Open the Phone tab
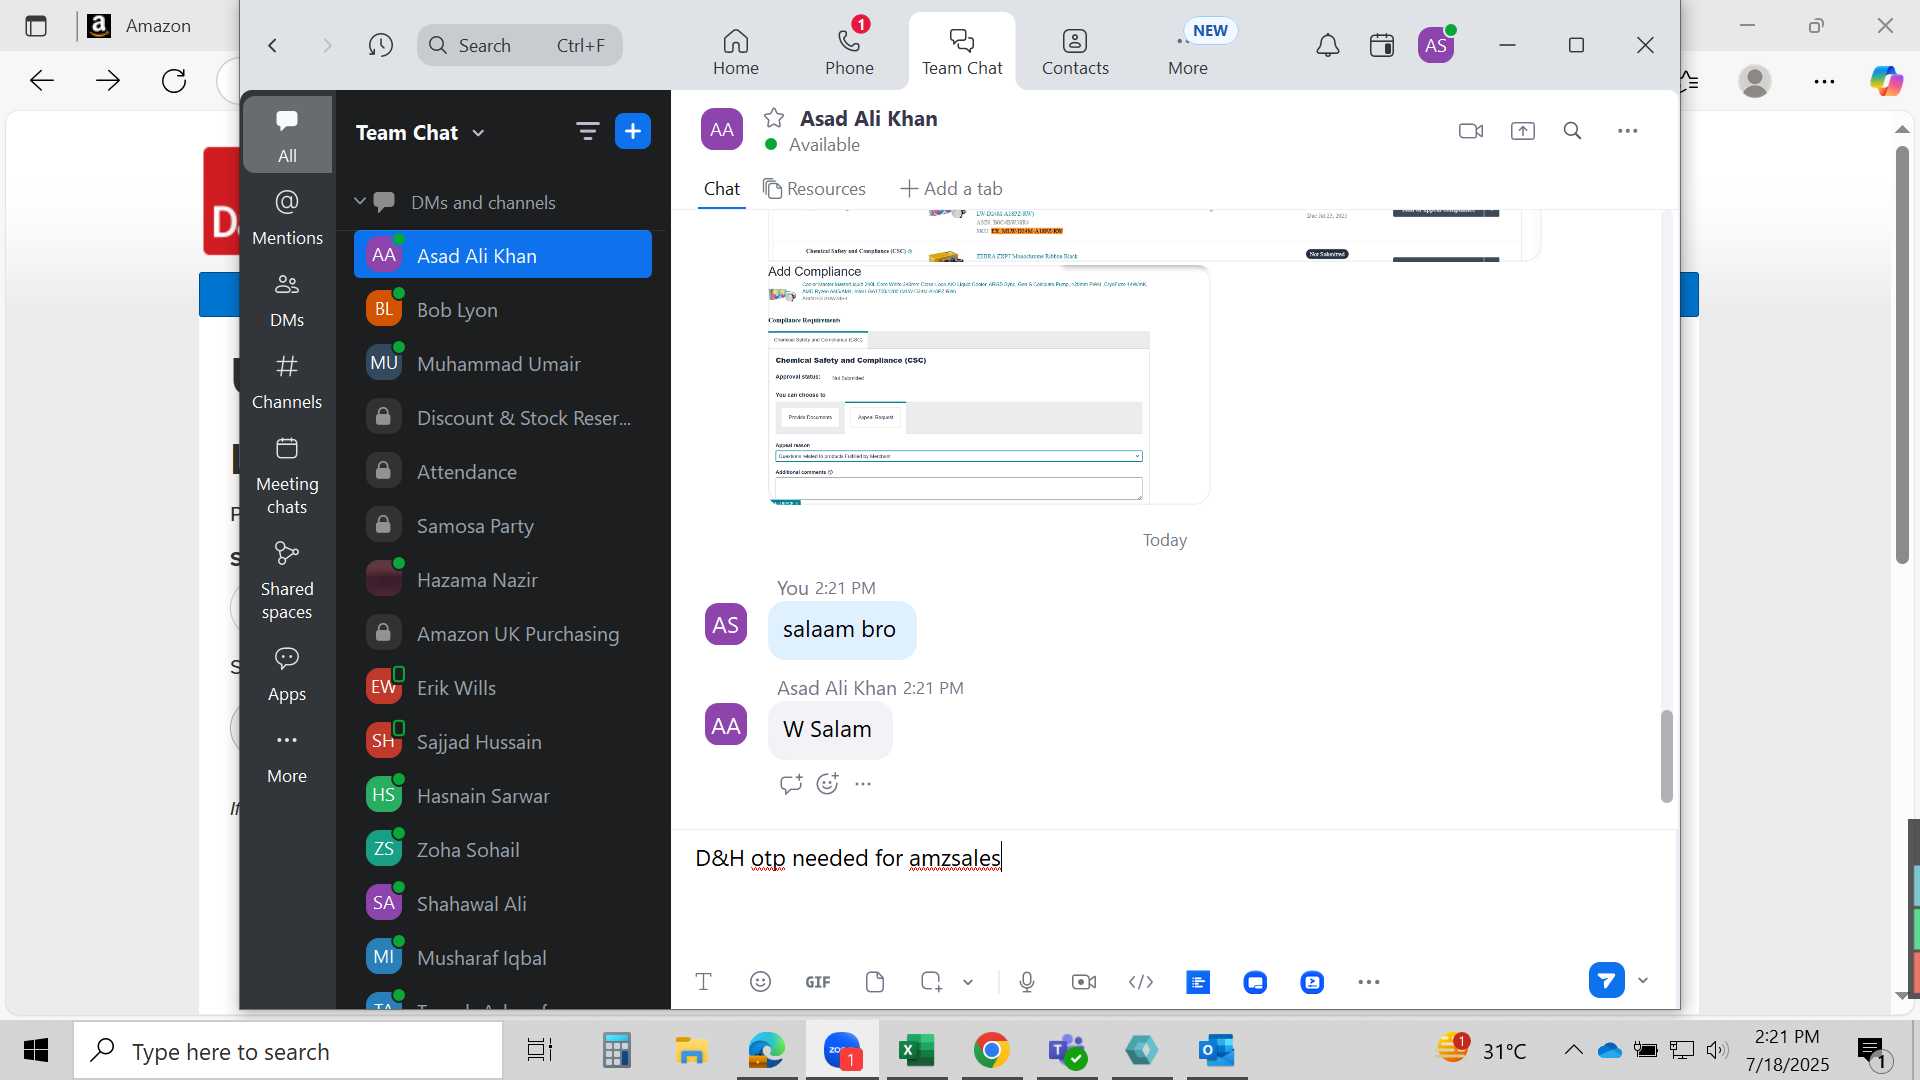The width and height of the screenshot is (1920, 1080). tap(849, 52)
